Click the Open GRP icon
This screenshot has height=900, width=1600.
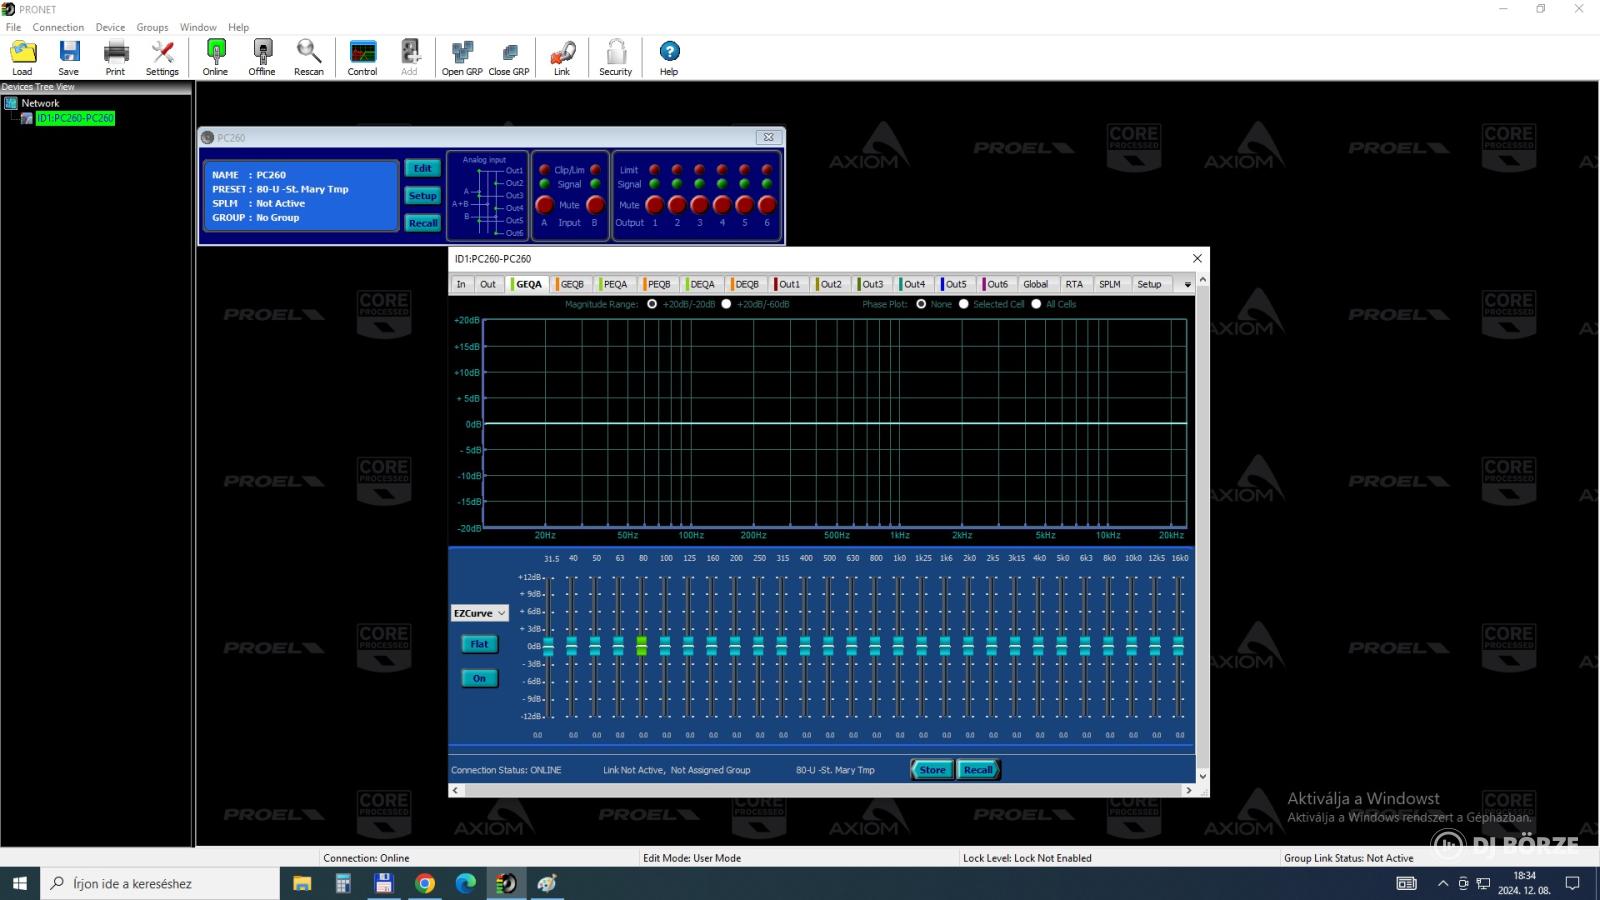coord(462,52)
